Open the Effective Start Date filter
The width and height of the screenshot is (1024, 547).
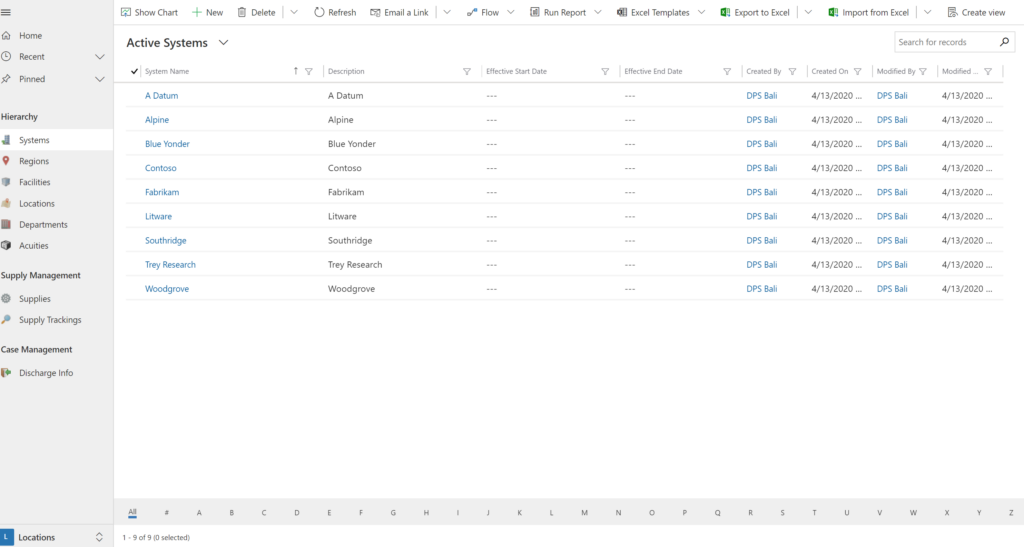click(x=605, y=72)
